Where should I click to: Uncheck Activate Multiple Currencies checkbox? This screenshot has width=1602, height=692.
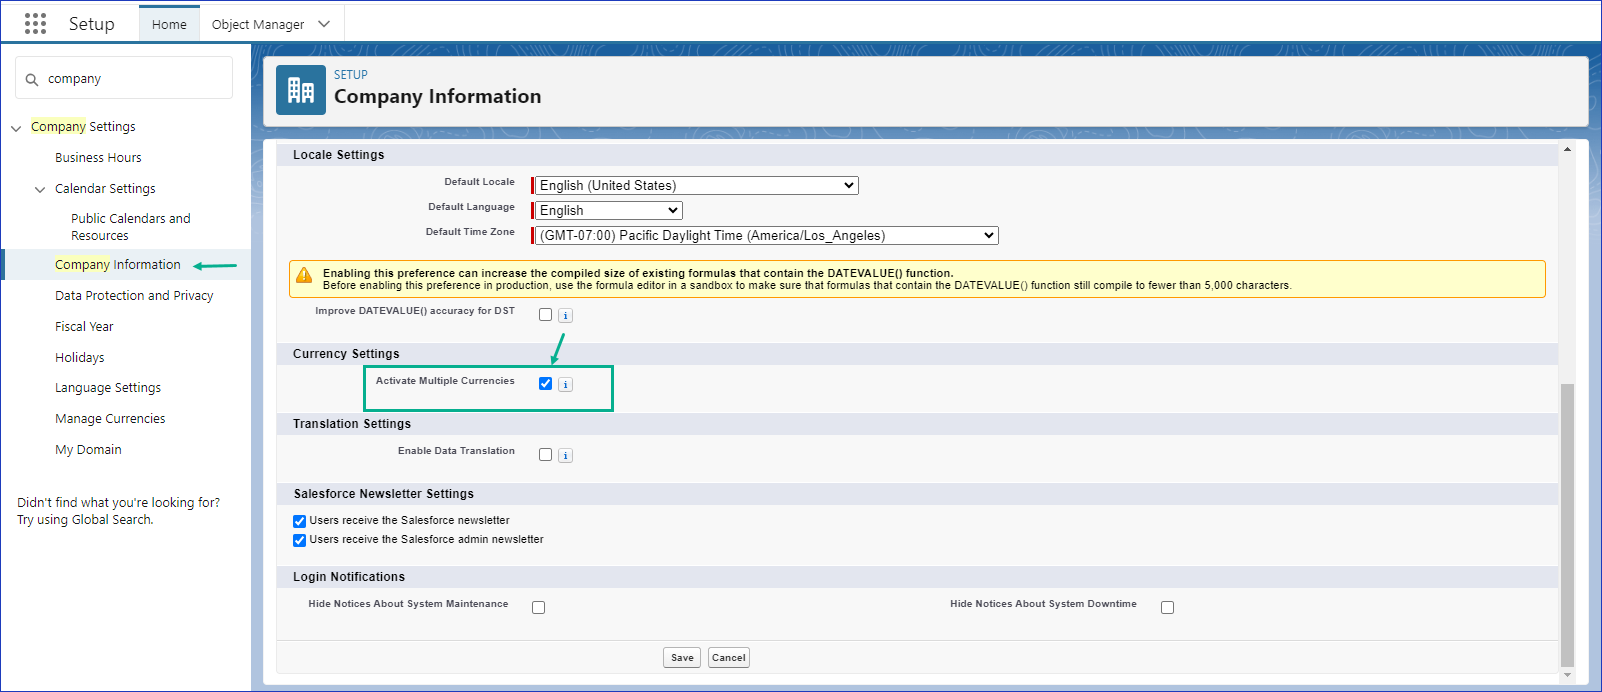pyautogui.click(x=545, y=384)
